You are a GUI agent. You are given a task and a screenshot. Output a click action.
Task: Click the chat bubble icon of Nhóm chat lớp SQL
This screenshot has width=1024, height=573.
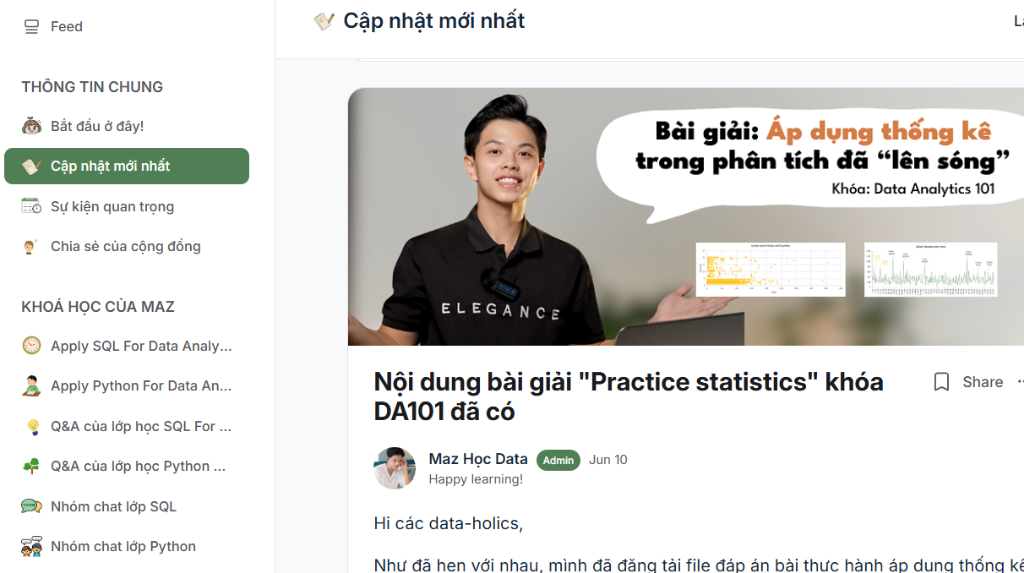[x=31, y=506]
